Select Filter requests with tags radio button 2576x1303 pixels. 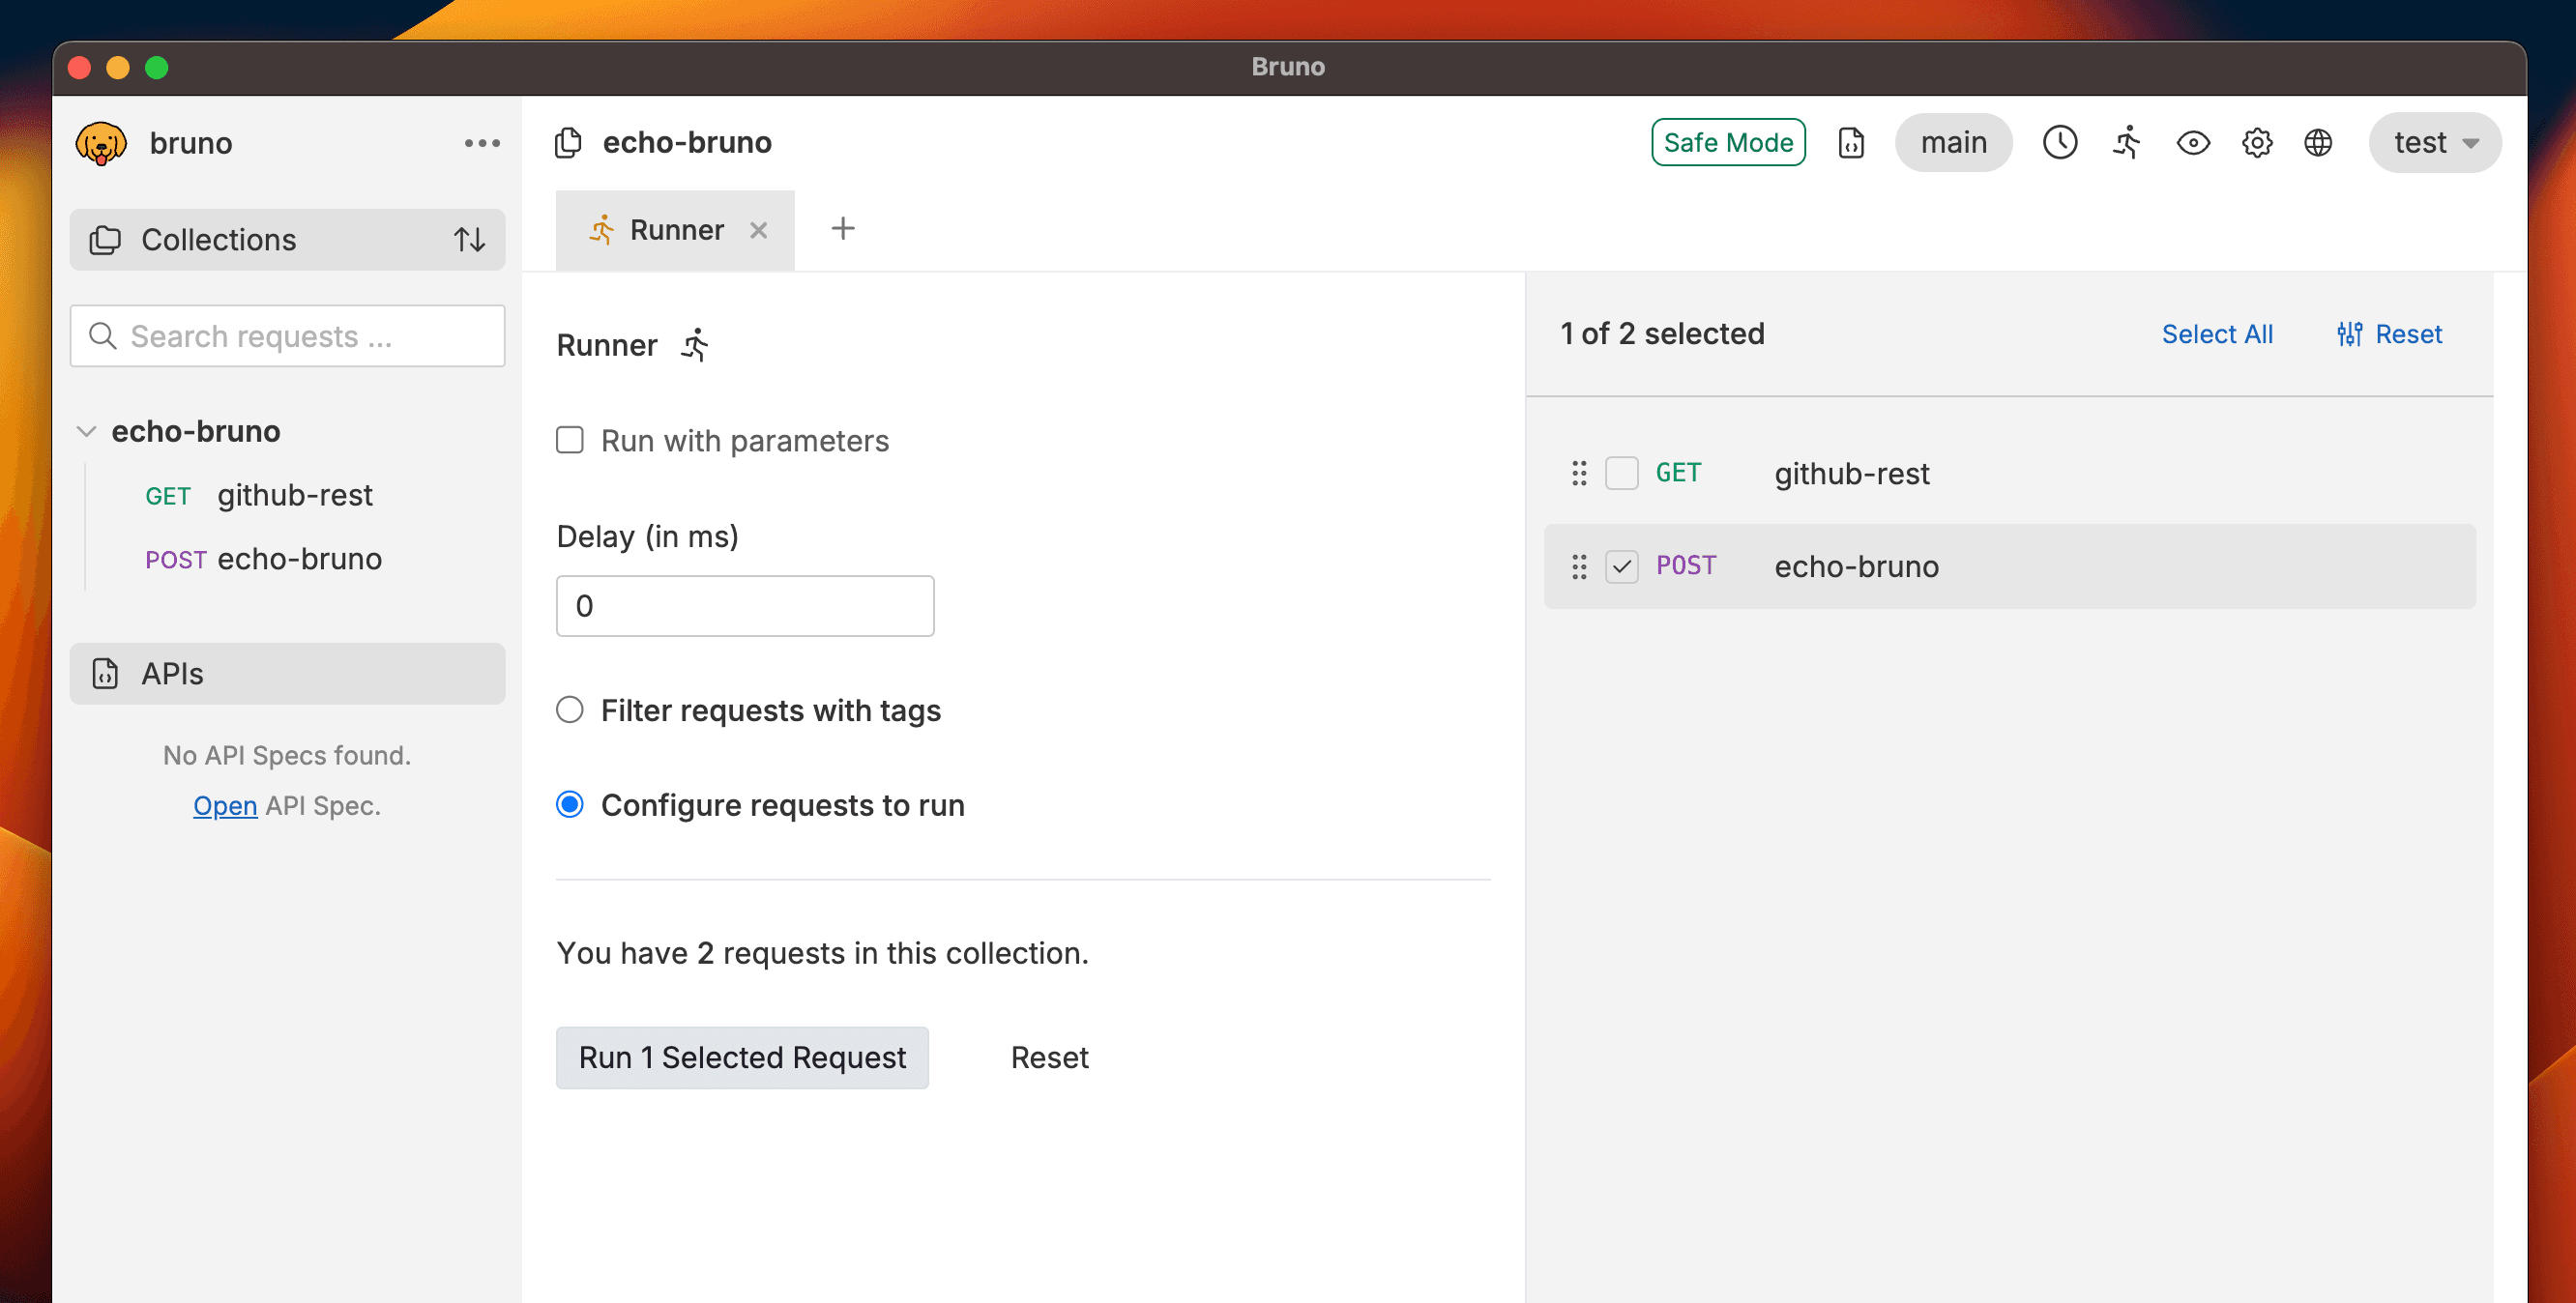[x=570, y=710]
